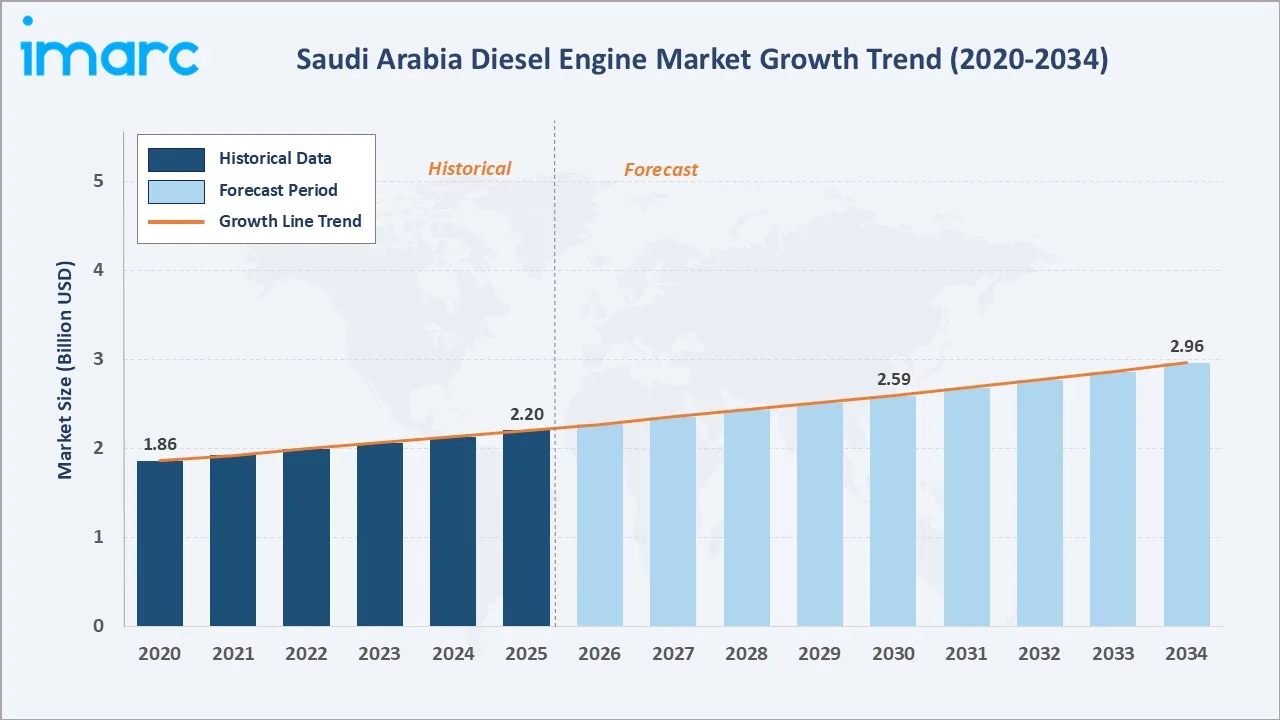
Task: Click the 2026 forecast bar
Action: click(x=600, y=525)
